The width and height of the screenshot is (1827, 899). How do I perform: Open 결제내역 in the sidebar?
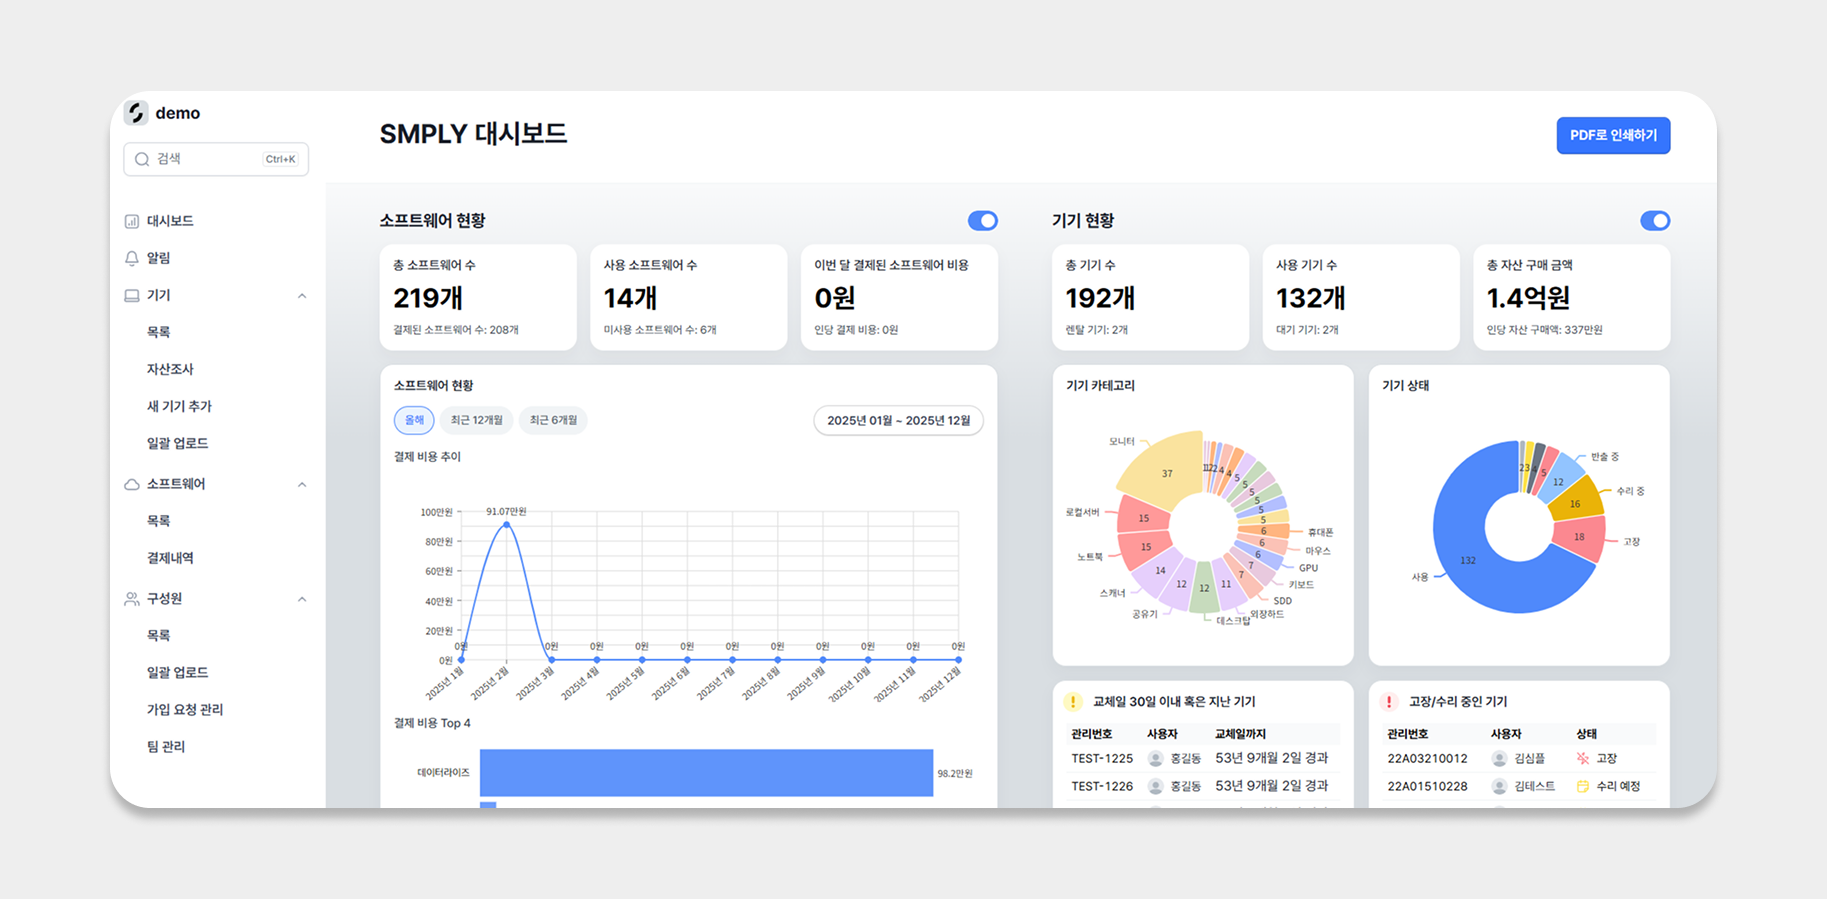click(x=170, y=558)
